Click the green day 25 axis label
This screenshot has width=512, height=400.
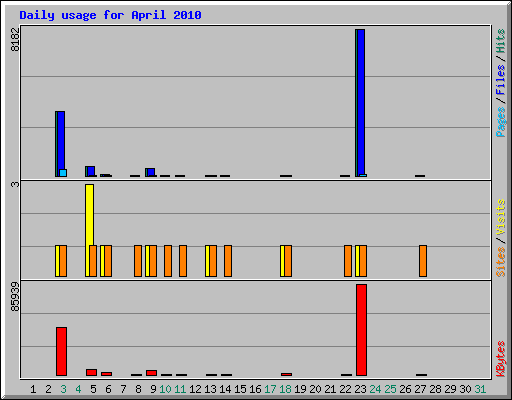click(x=390, y=389)
